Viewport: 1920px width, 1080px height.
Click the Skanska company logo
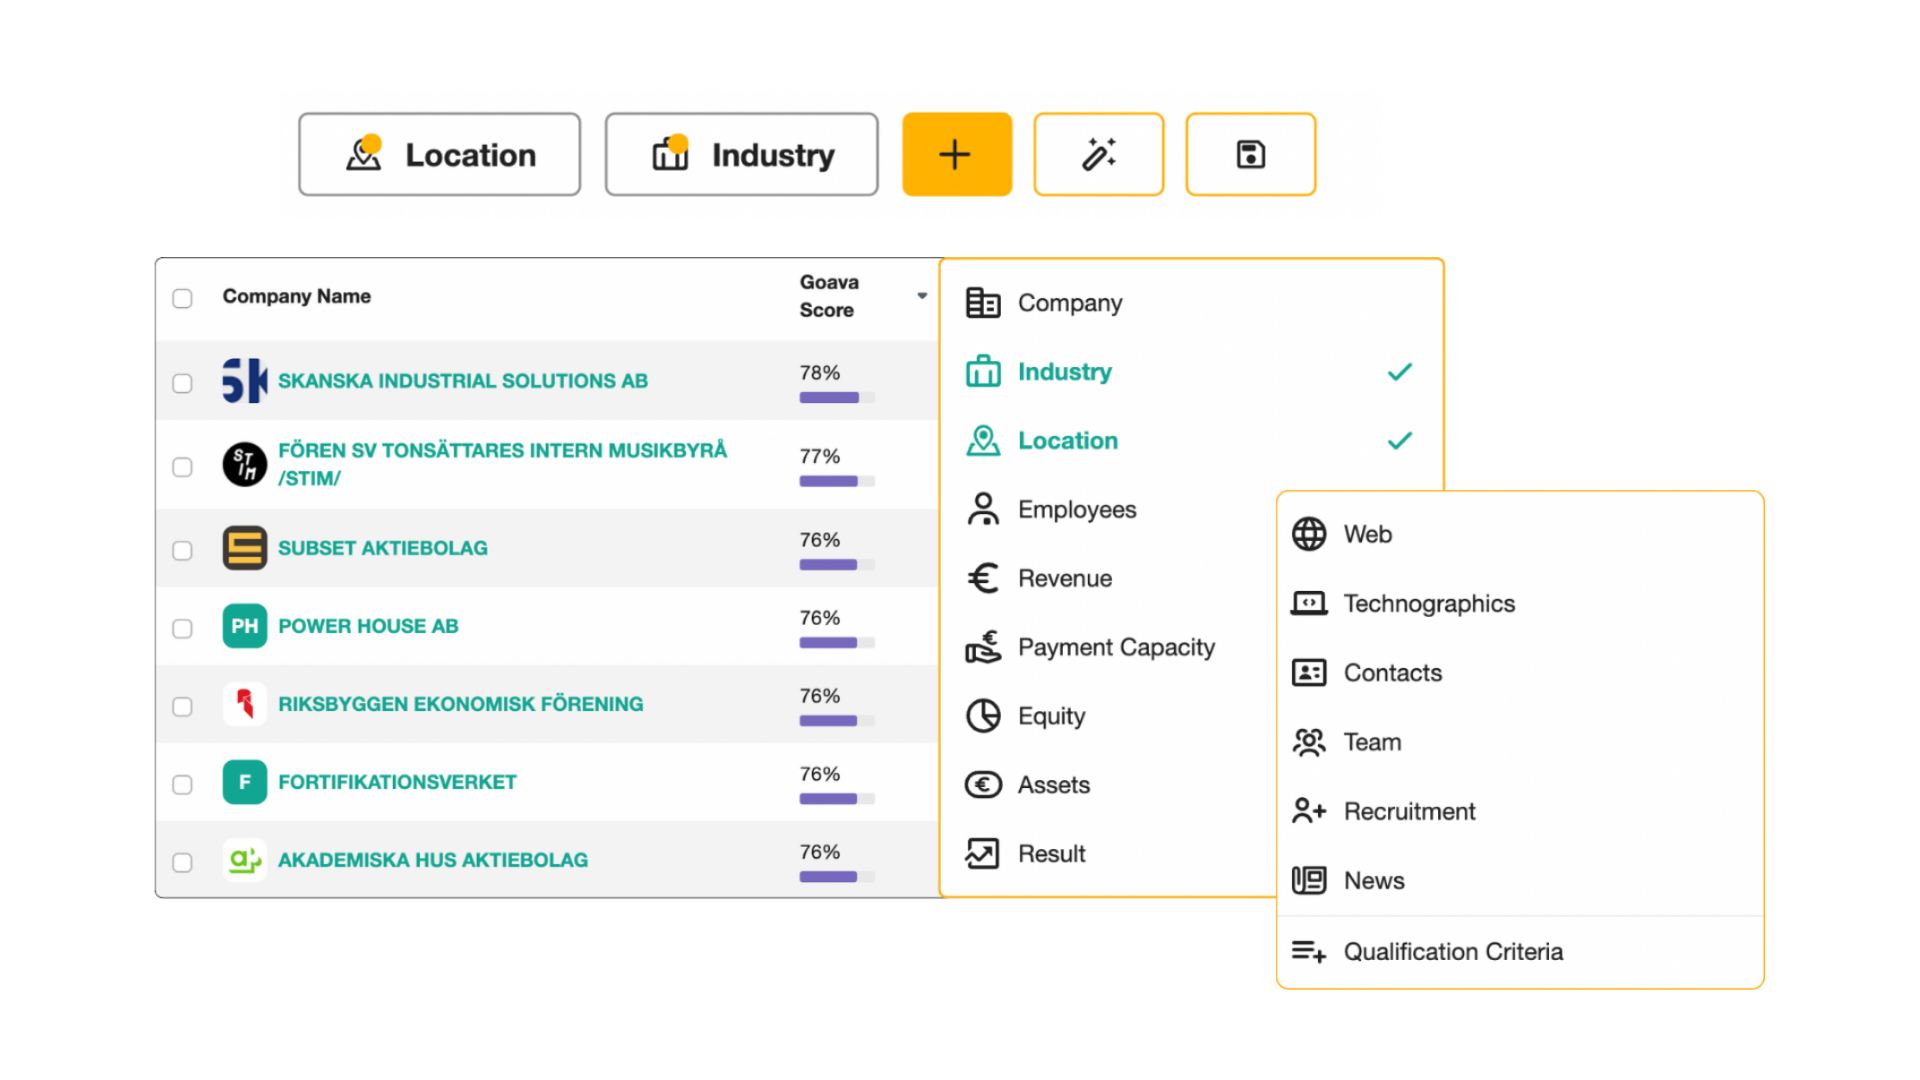[x=244, y=381]
